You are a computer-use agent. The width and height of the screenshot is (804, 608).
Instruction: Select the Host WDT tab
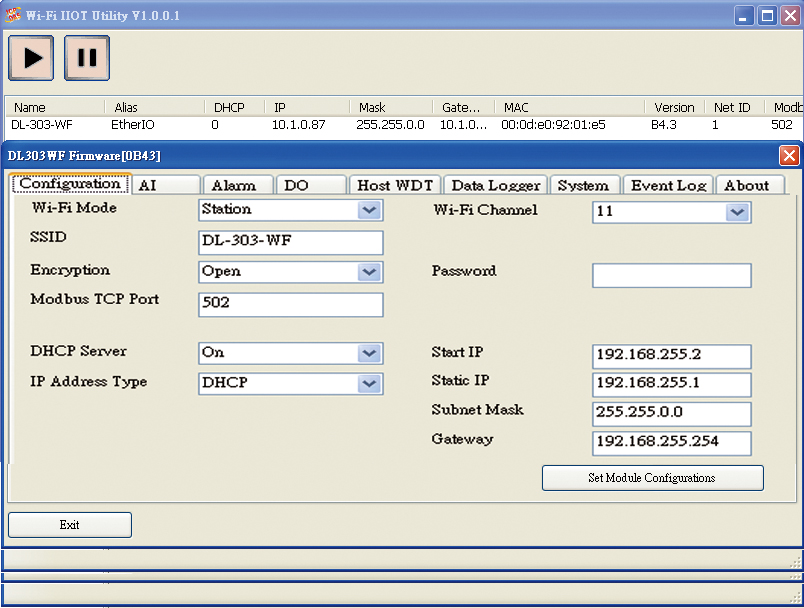(x=394, y=185)
